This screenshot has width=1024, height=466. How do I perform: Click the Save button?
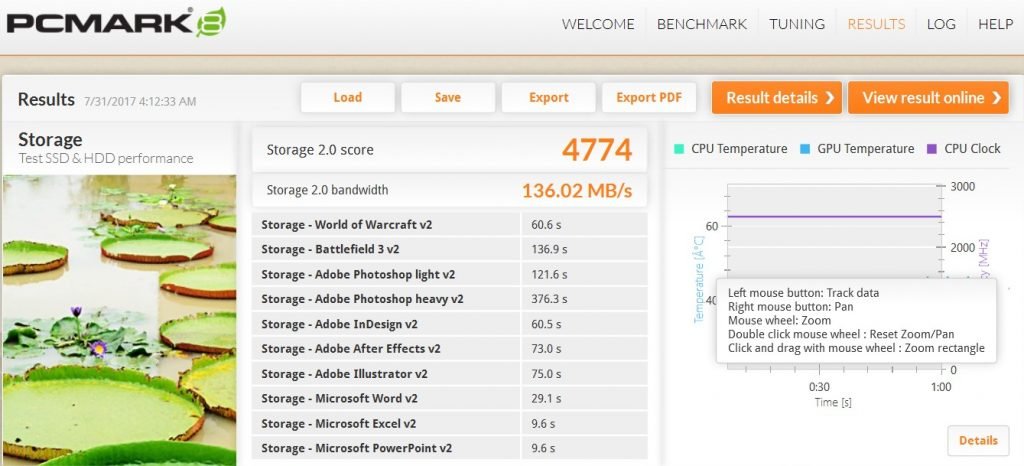click(x=448, y=97)
